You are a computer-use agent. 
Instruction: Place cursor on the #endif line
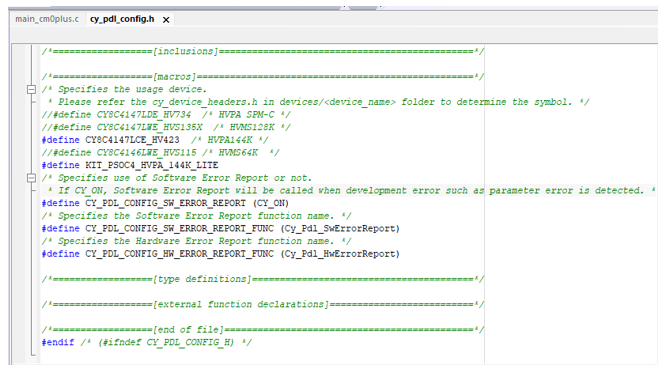click(146, 342)
